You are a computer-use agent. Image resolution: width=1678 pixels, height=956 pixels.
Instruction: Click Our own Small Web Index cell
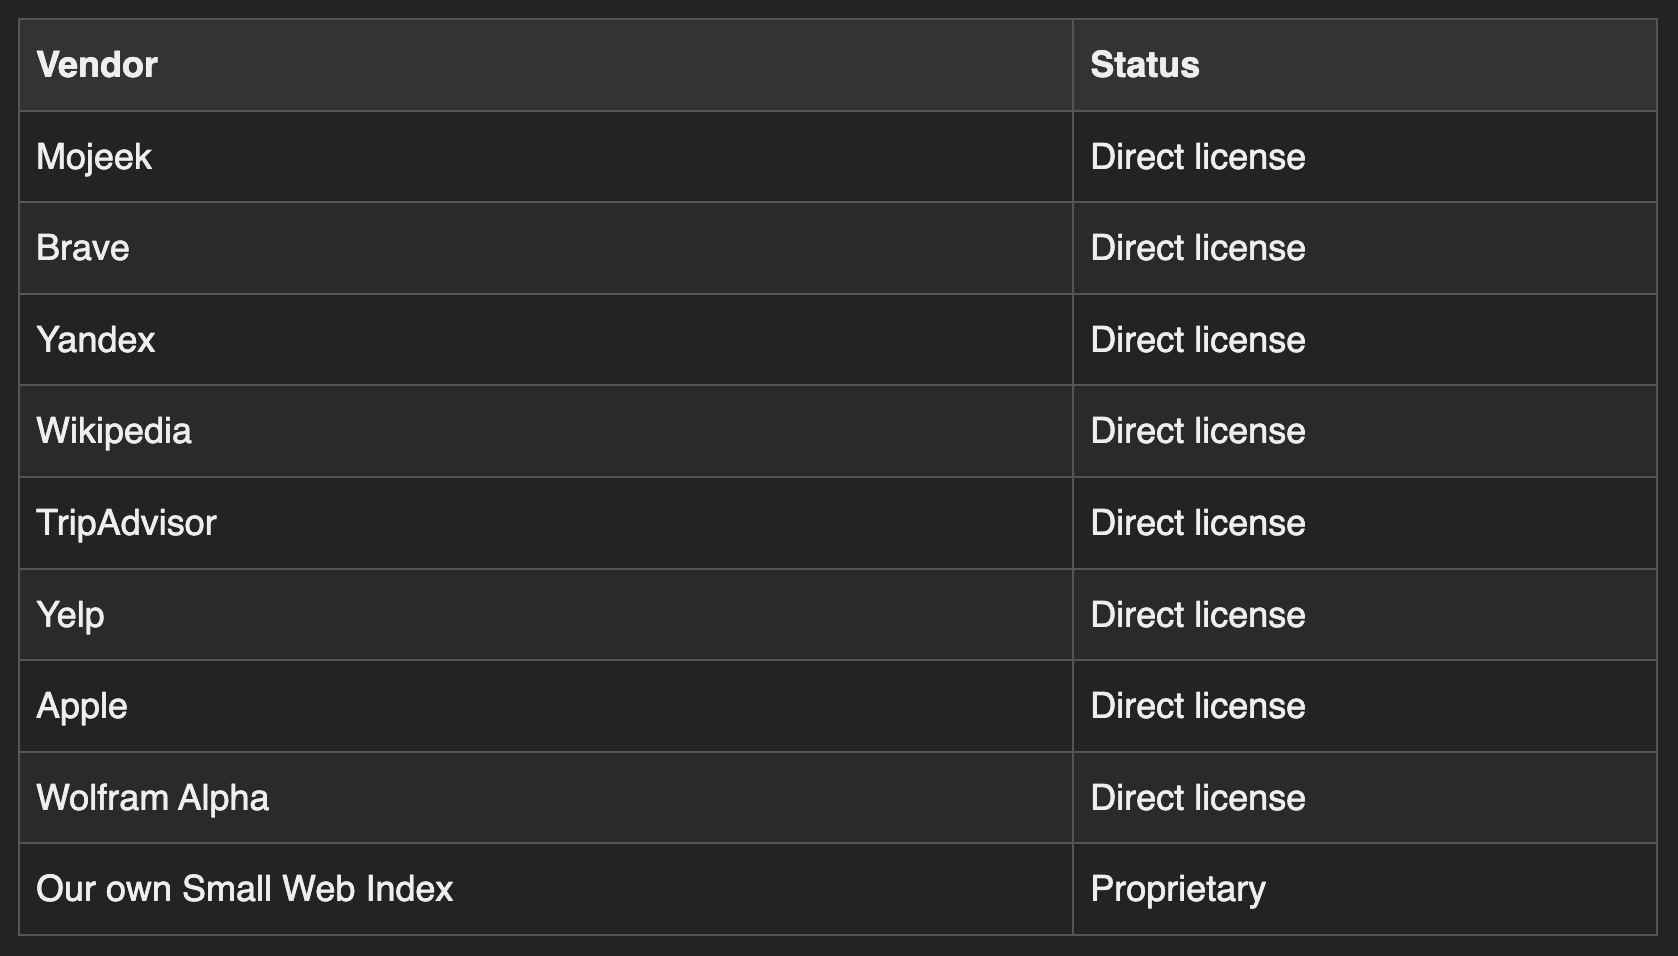point(546,889)
